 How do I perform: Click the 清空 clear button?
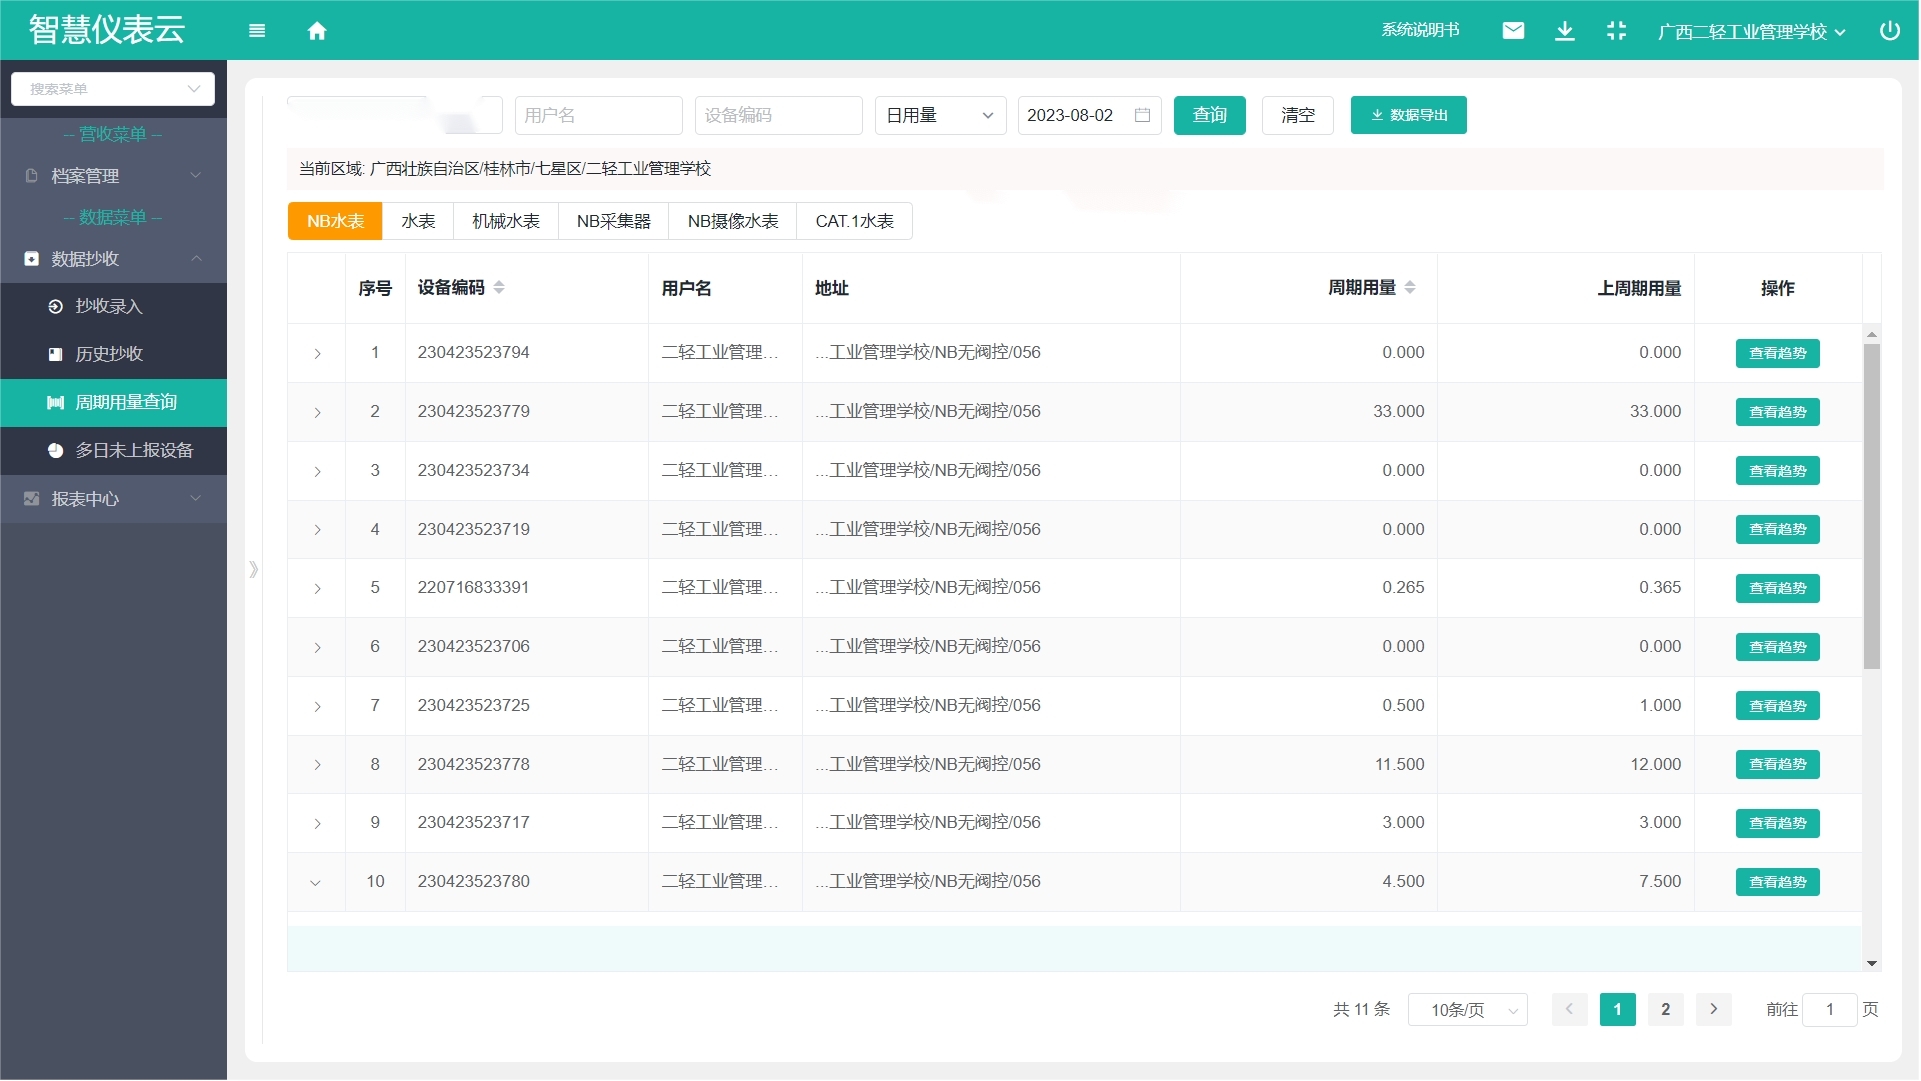1297,115
